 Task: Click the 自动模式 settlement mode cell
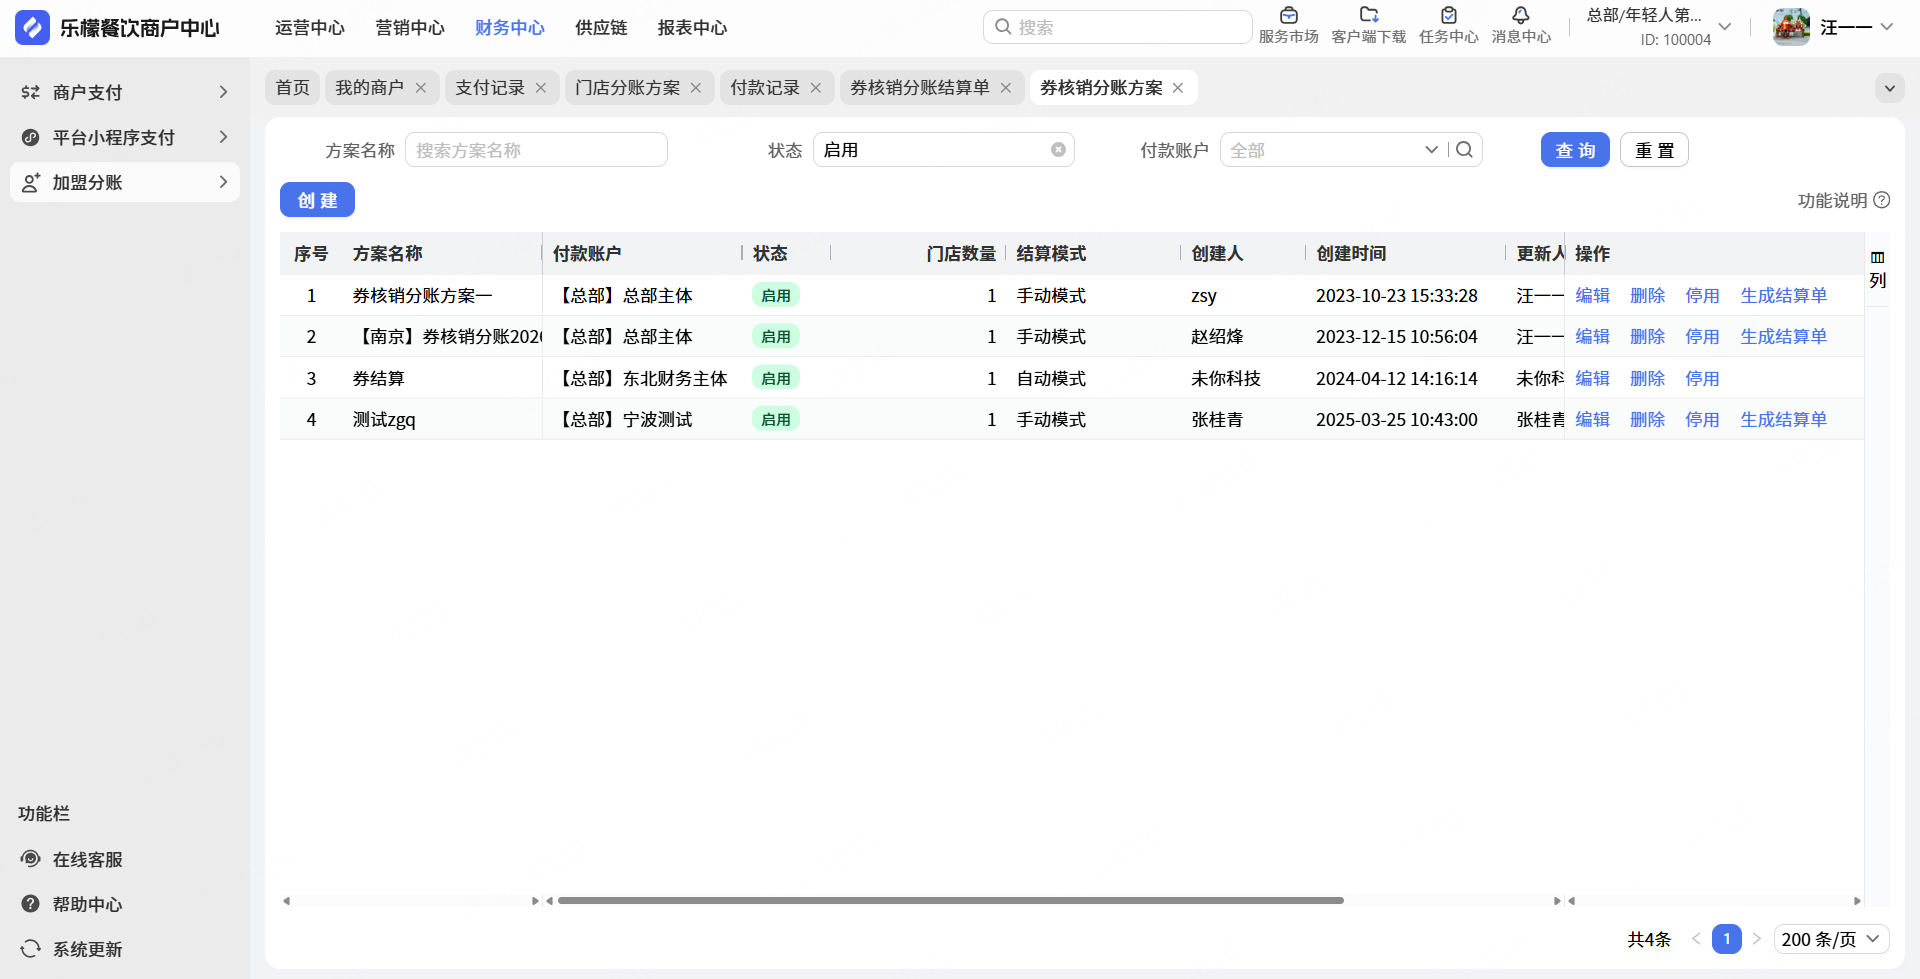pyautogui.click(x=1051, y=379)
